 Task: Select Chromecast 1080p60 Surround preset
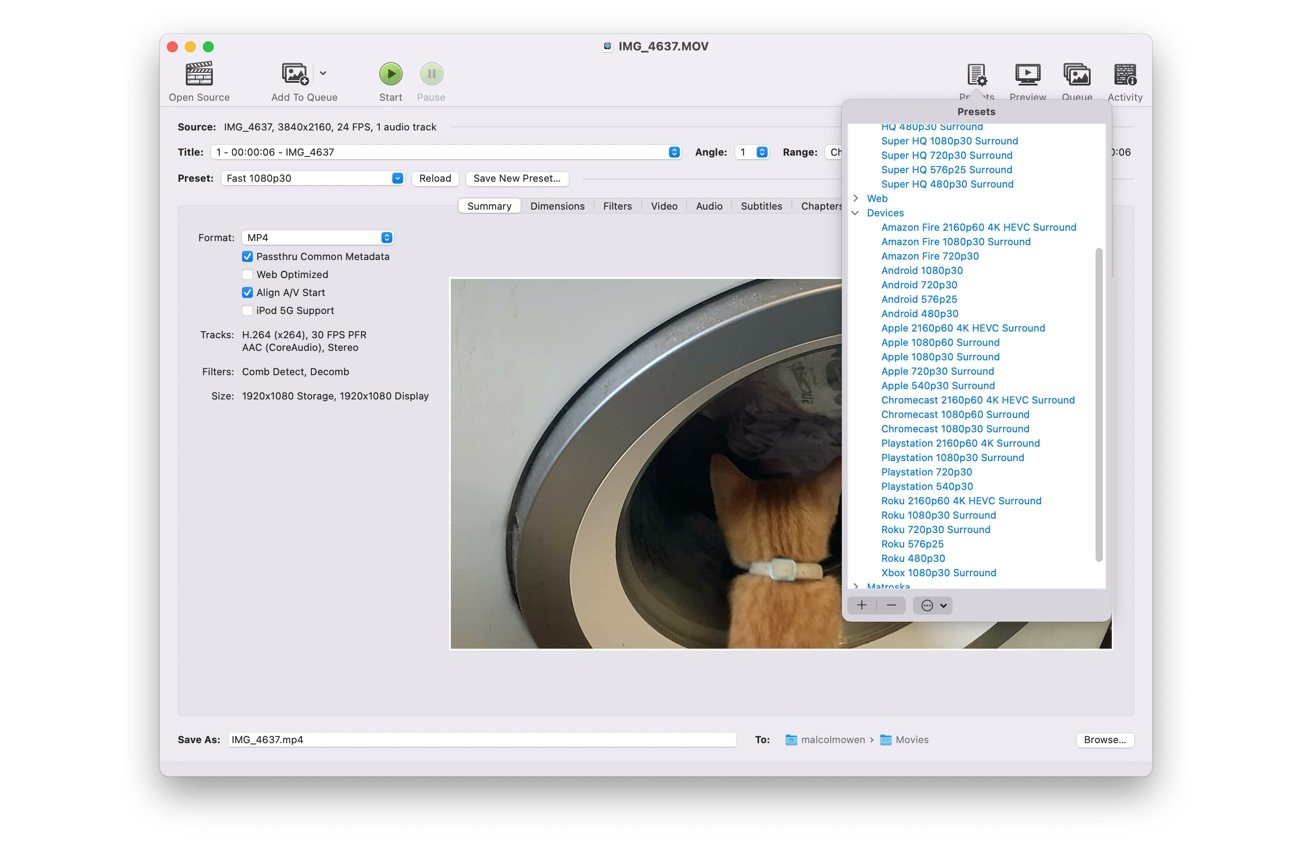[955, 414]
